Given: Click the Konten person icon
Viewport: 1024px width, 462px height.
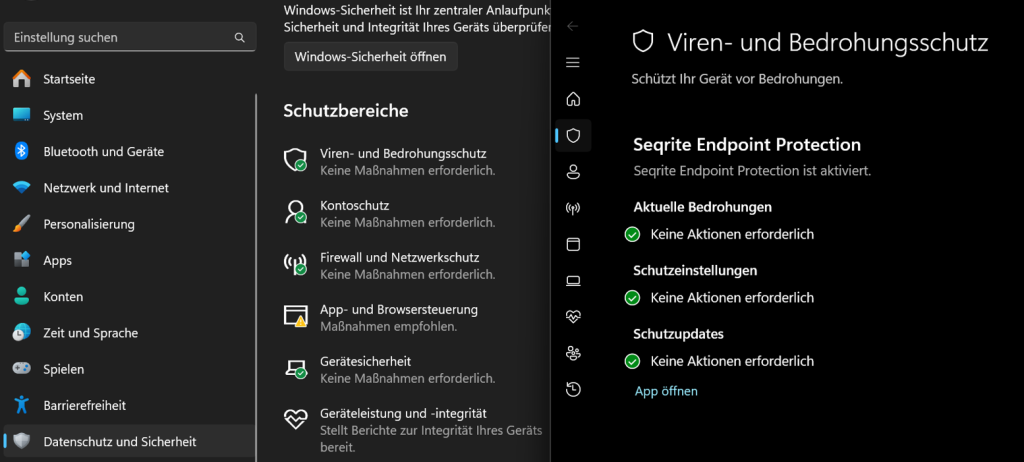Looking at the screenshot, I should click(22, 297).
